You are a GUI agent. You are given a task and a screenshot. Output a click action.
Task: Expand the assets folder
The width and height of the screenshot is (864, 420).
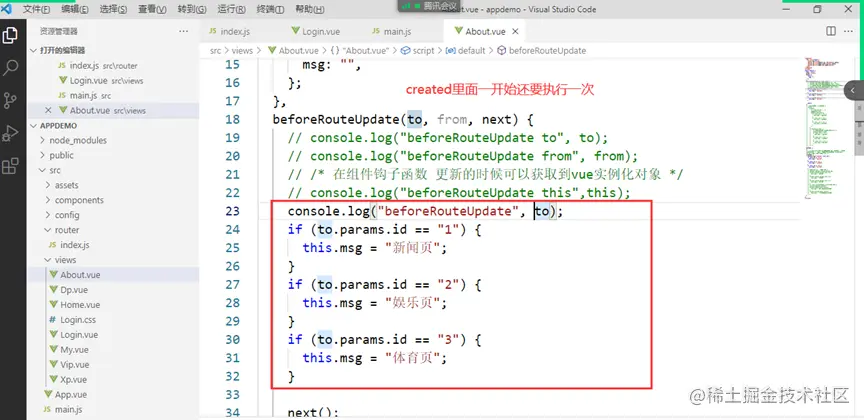(x=67, y=185)
